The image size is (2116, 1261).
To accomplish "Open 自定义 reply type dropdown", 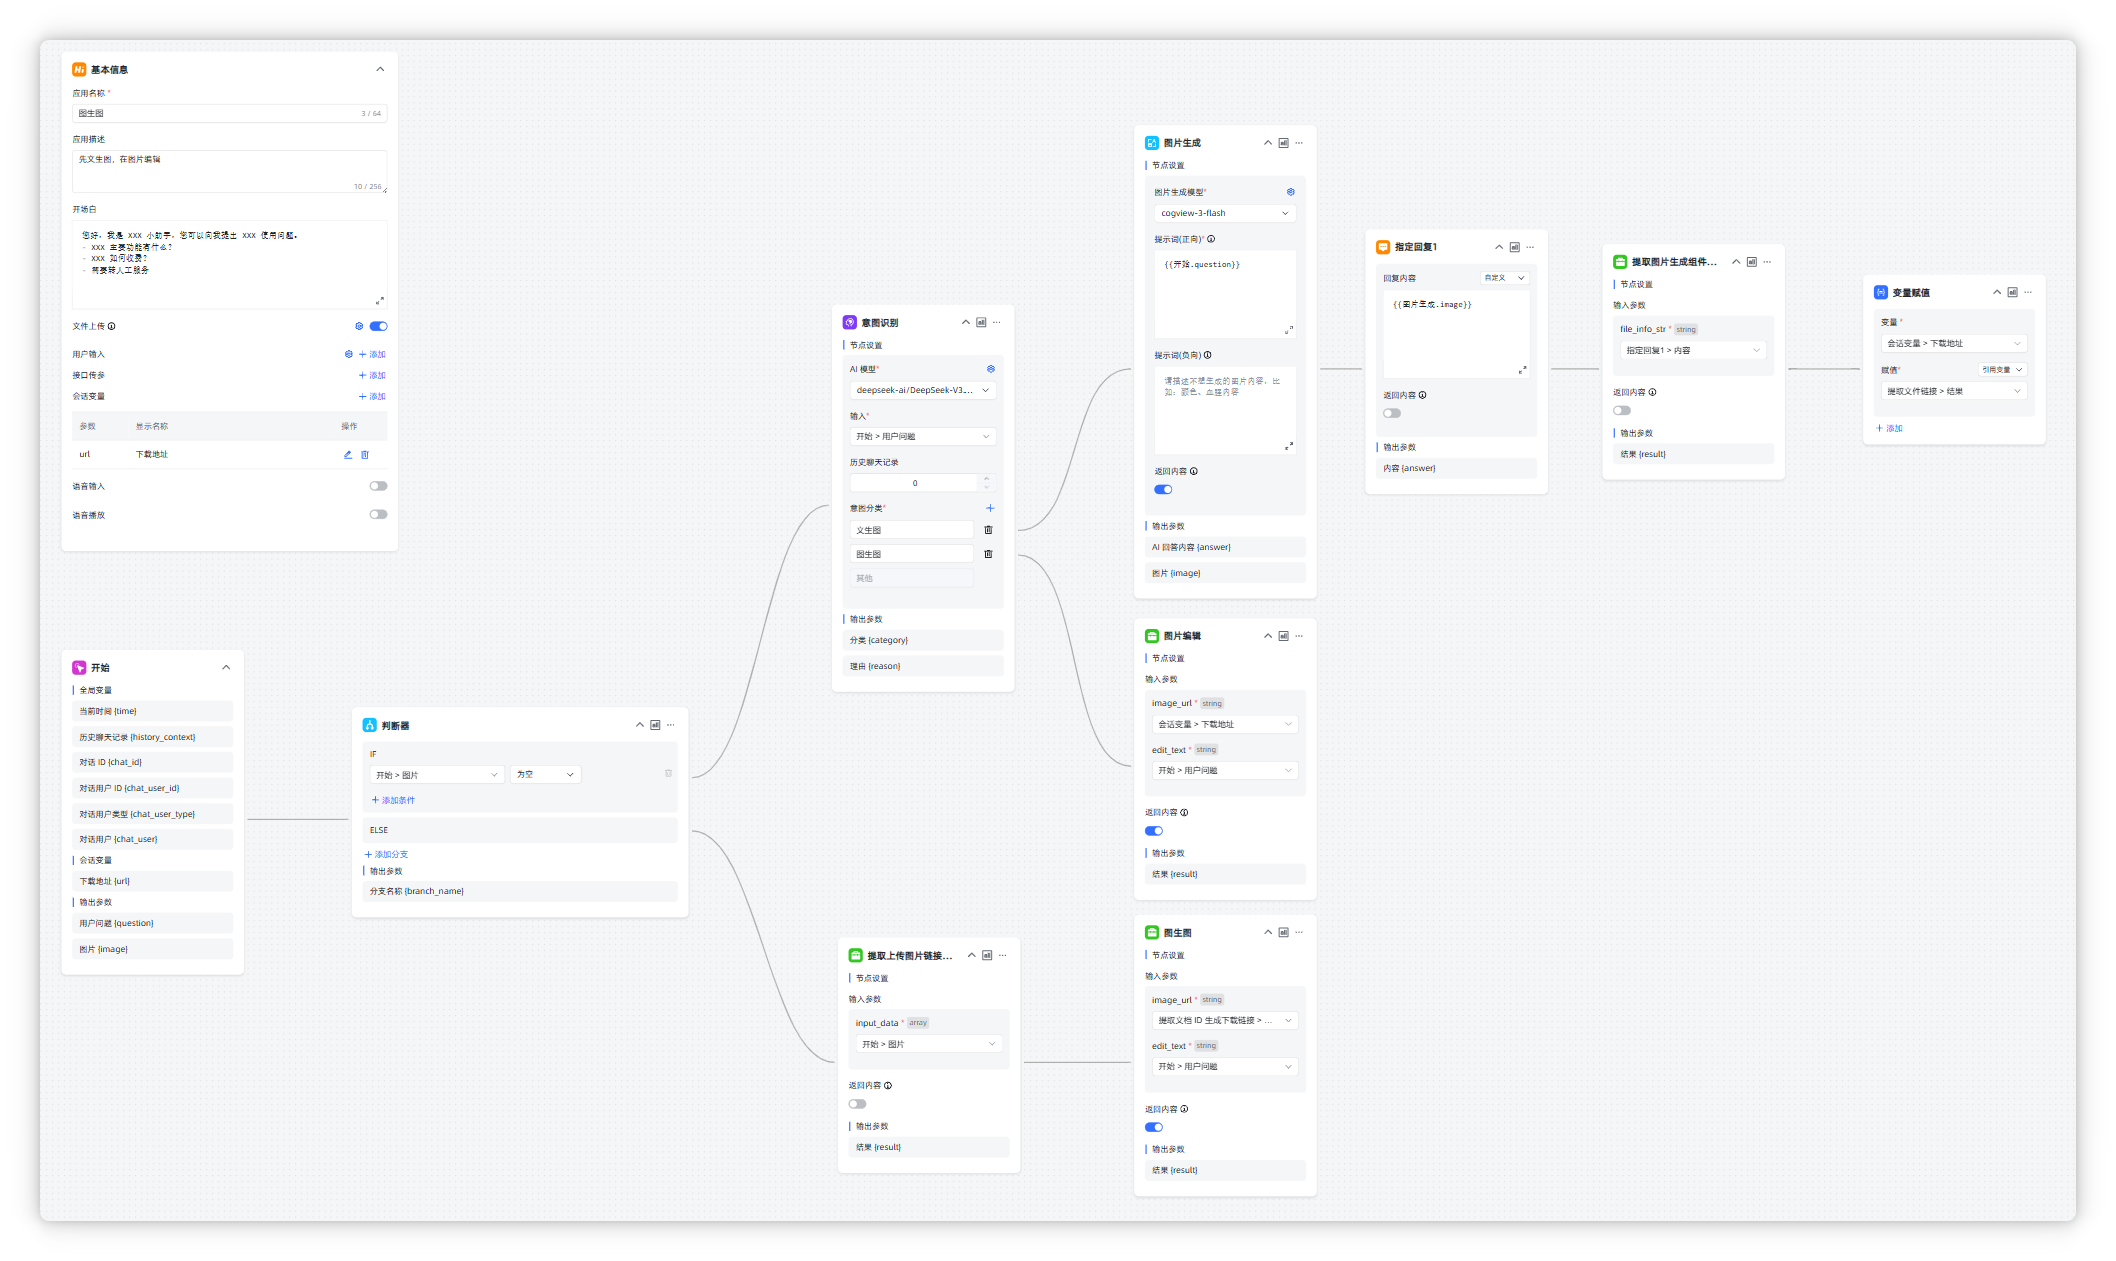I will pos(1504,278).
